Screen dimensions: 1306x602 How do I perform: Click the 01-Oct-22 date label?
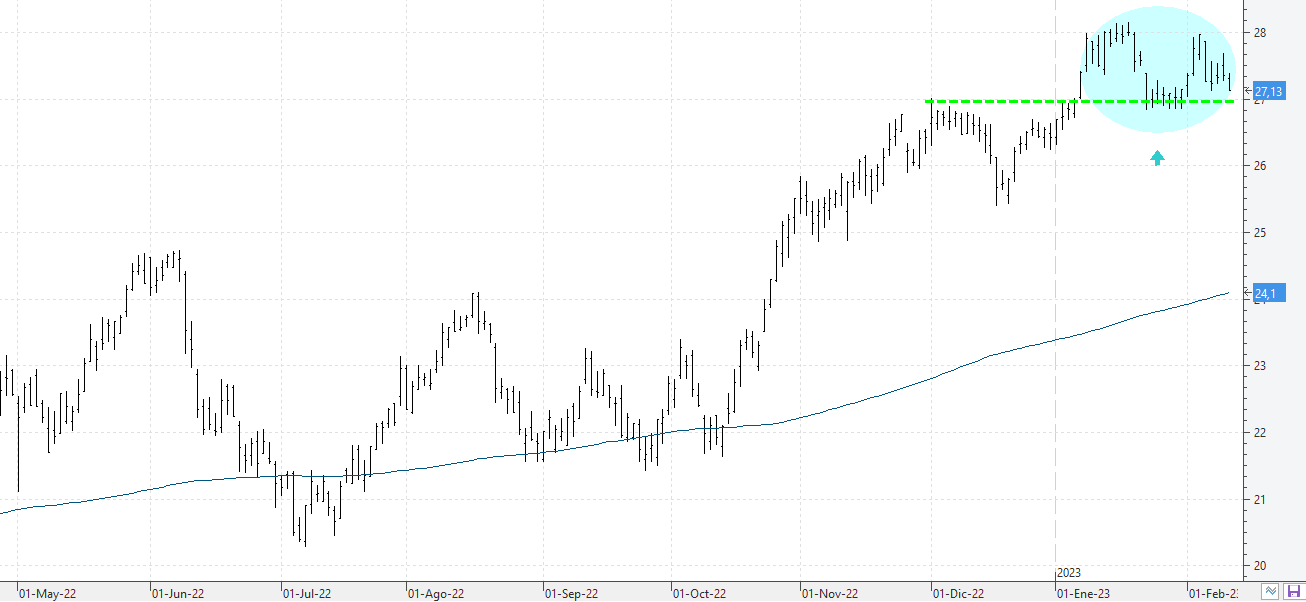699,593
